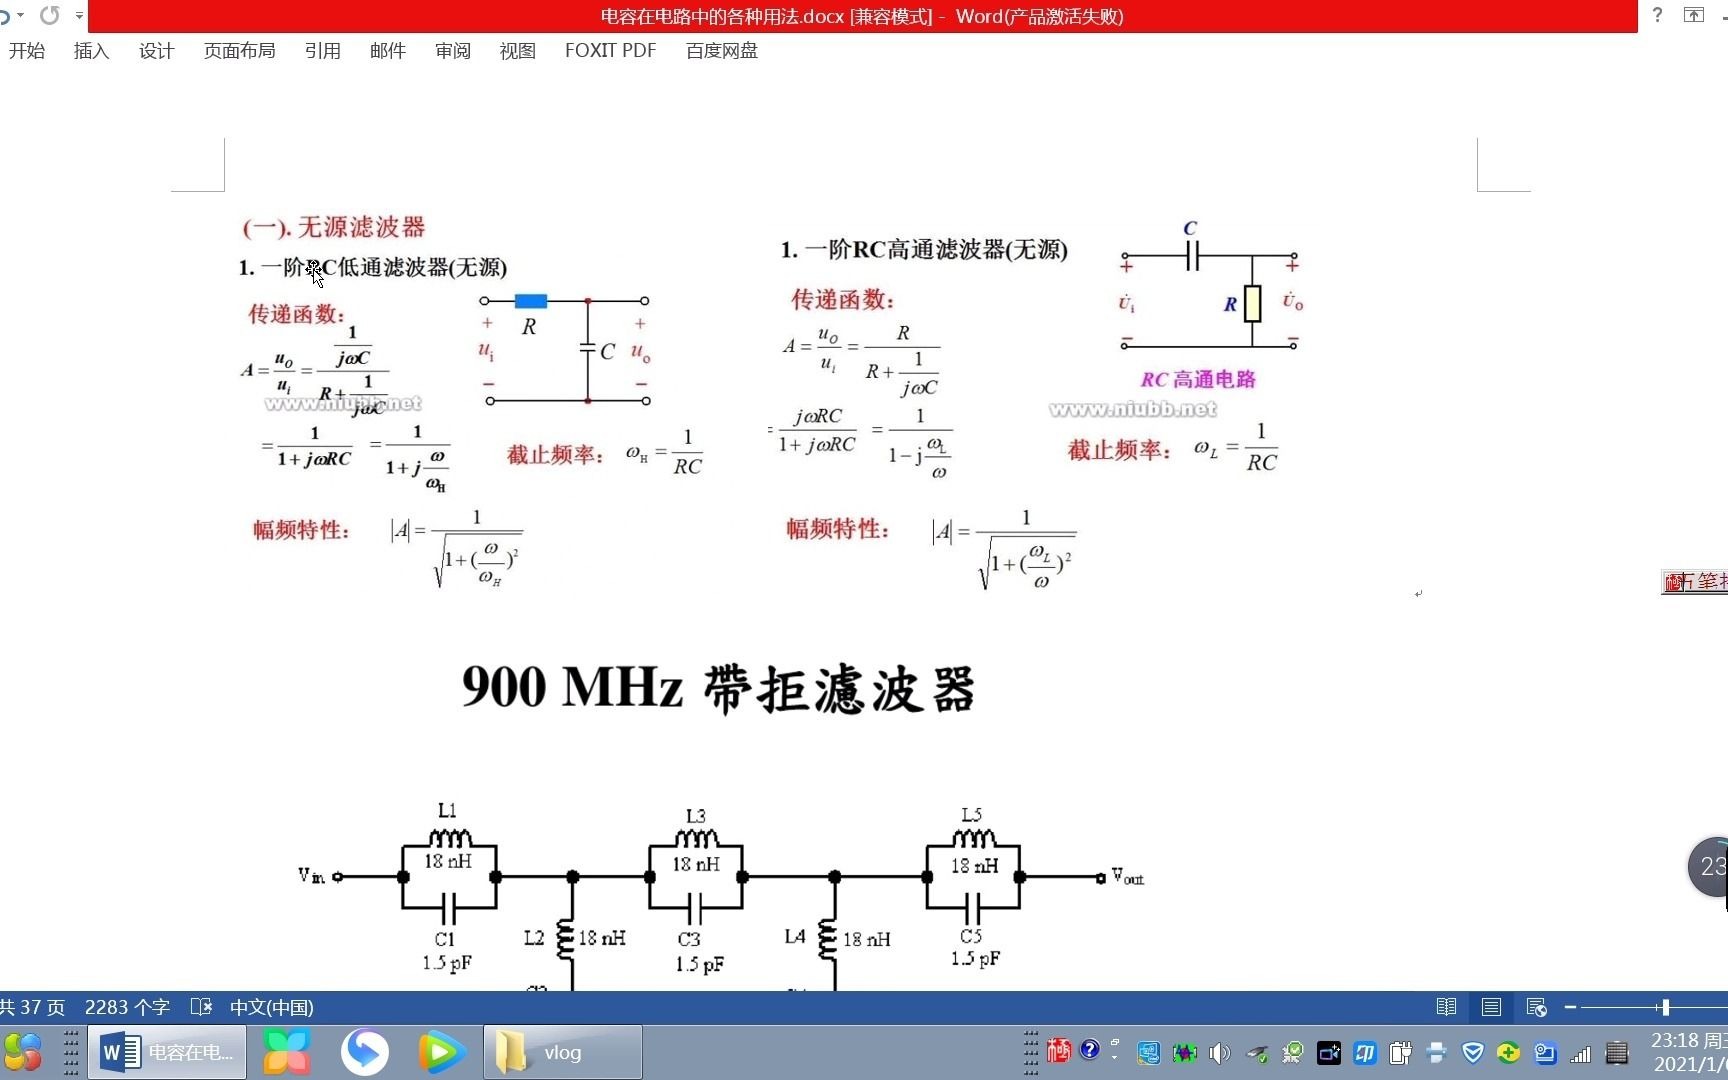Click the red notes tab at the right edge

tap(1695, 581)
